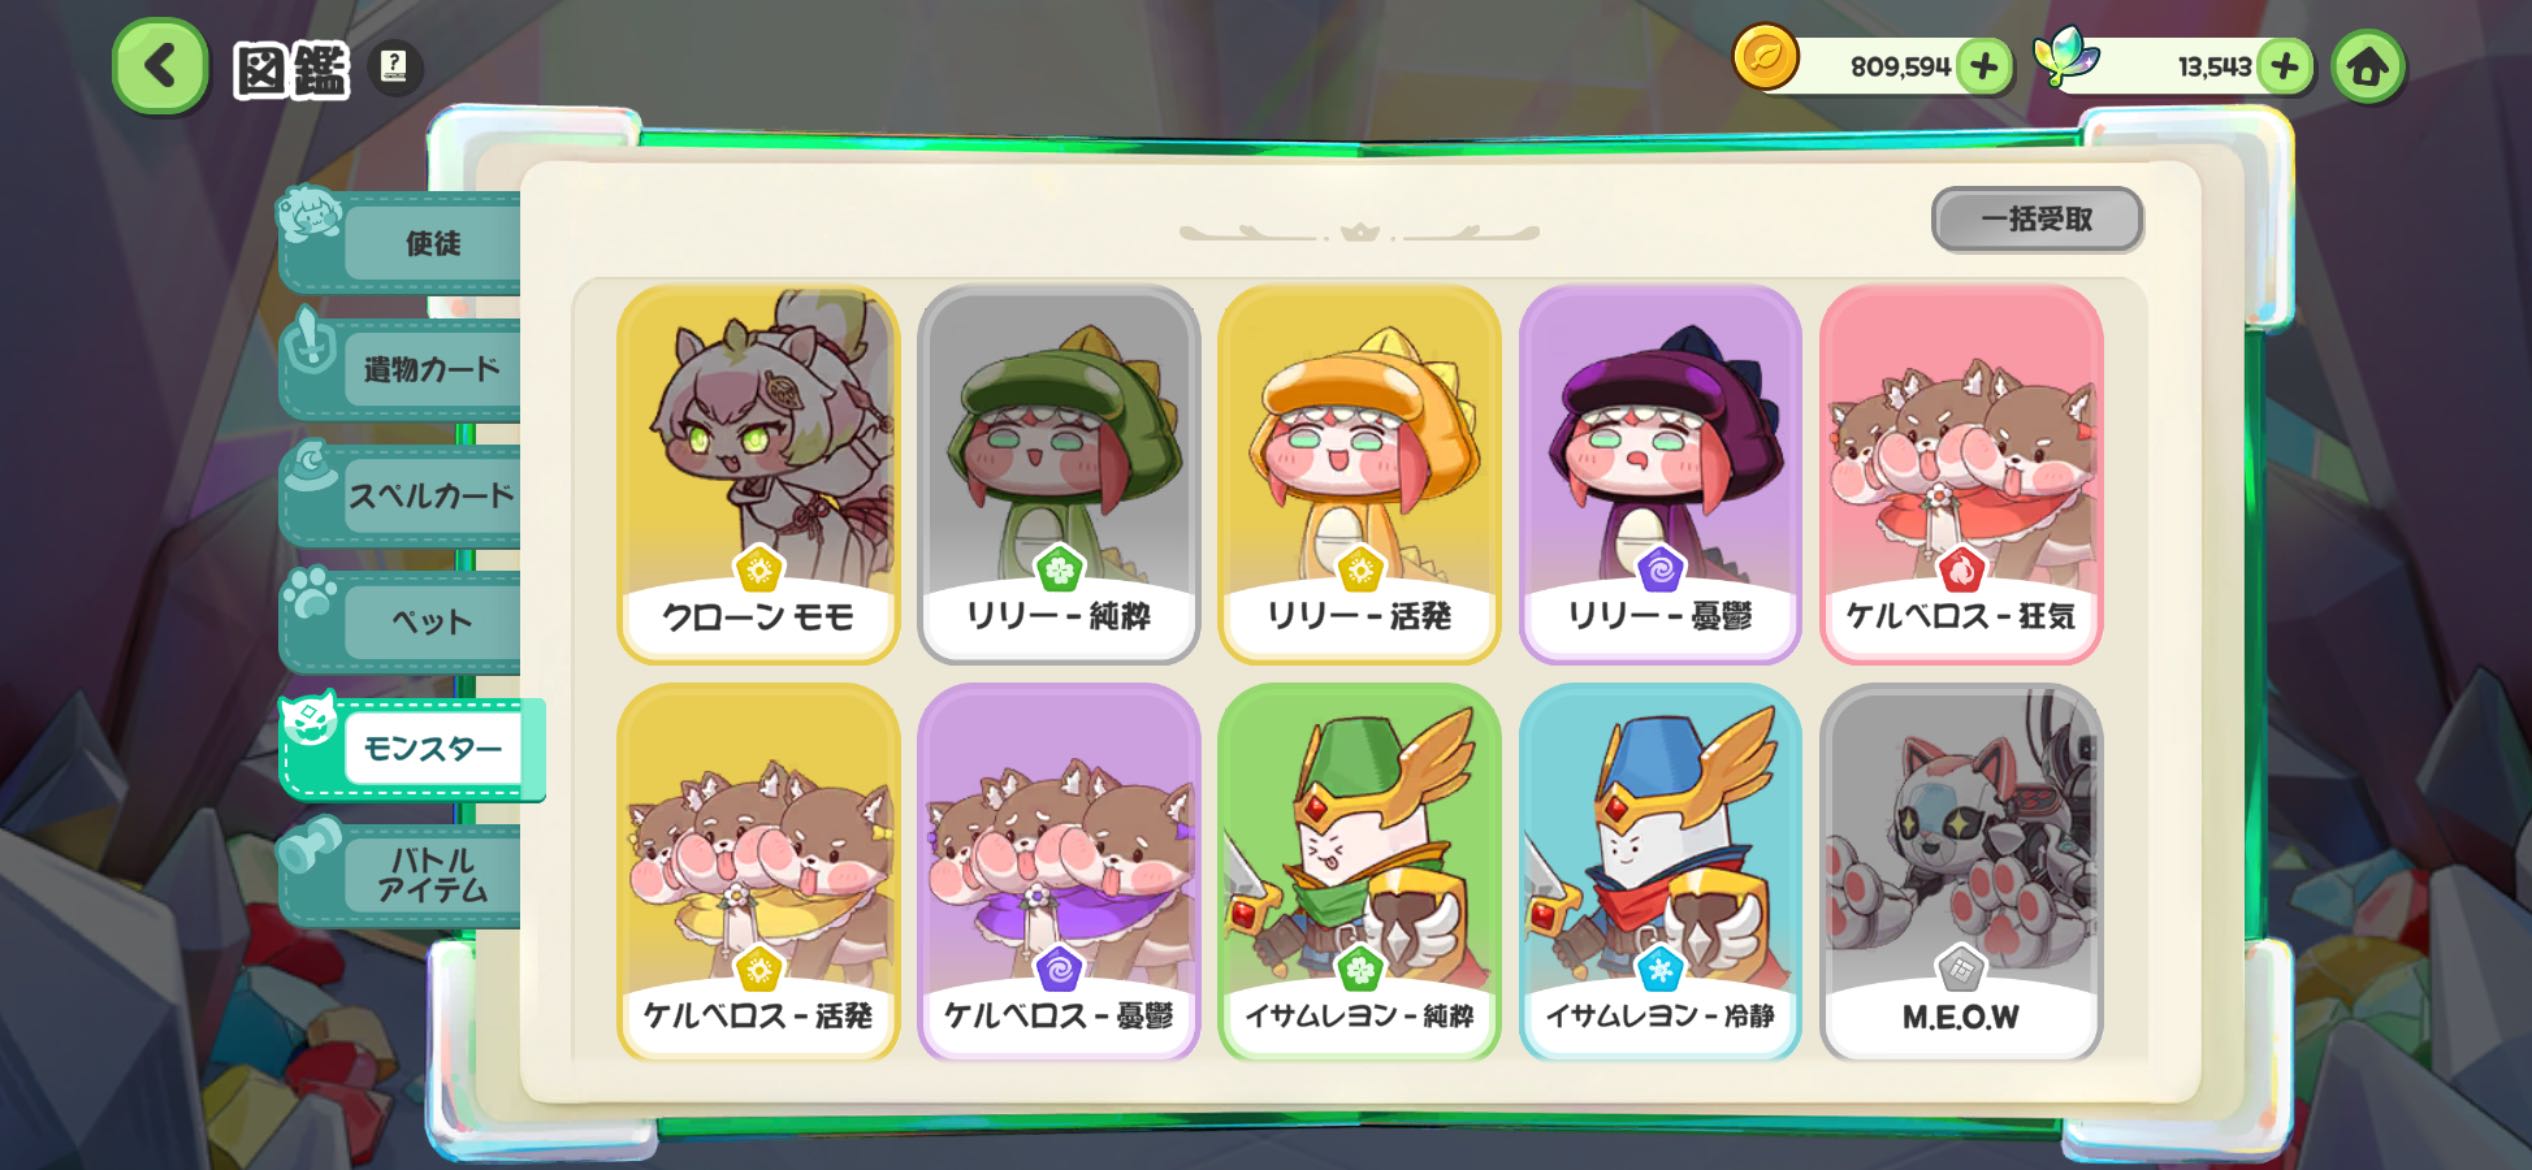The height and width of the screenshot is (1170, 2532).
Task: Click the green back arrow button
Action: [160, 66]
